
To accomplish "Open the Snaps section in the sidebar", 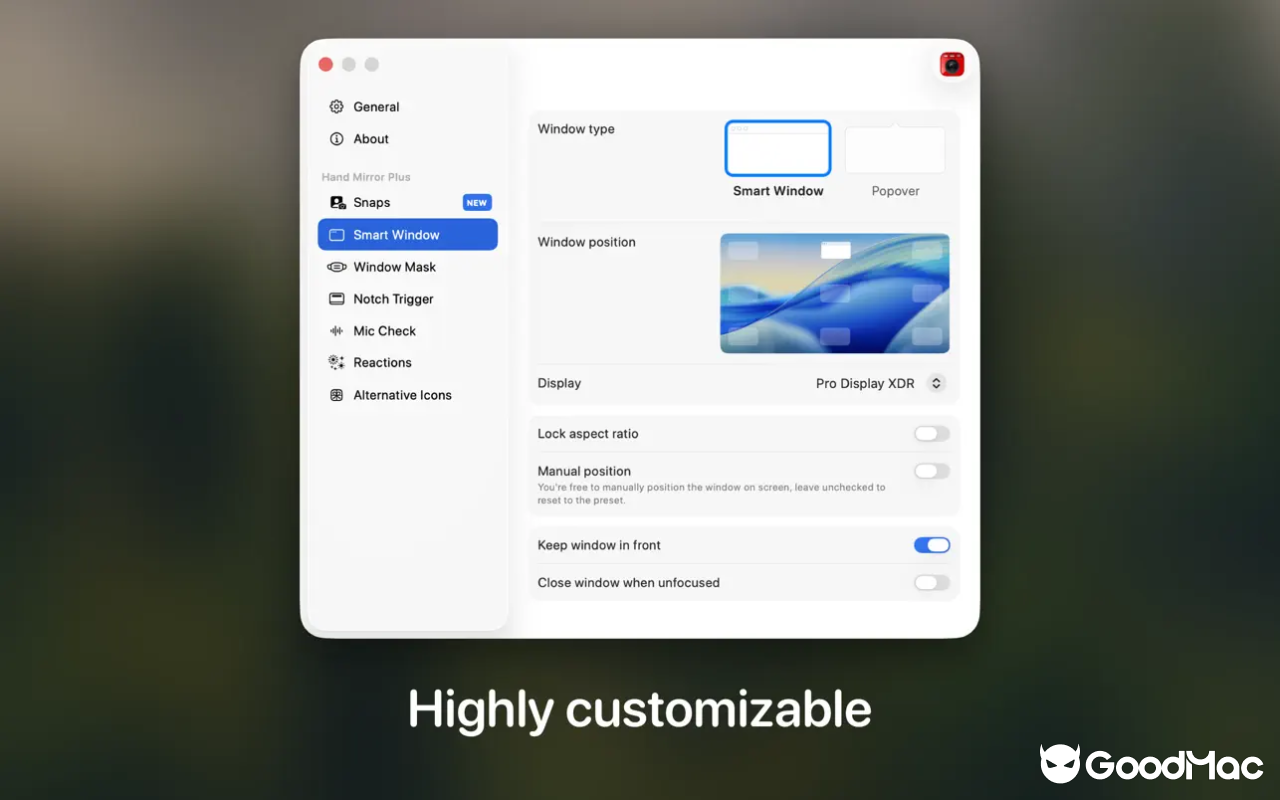I will pyautogui.click(x=371, y=202).
